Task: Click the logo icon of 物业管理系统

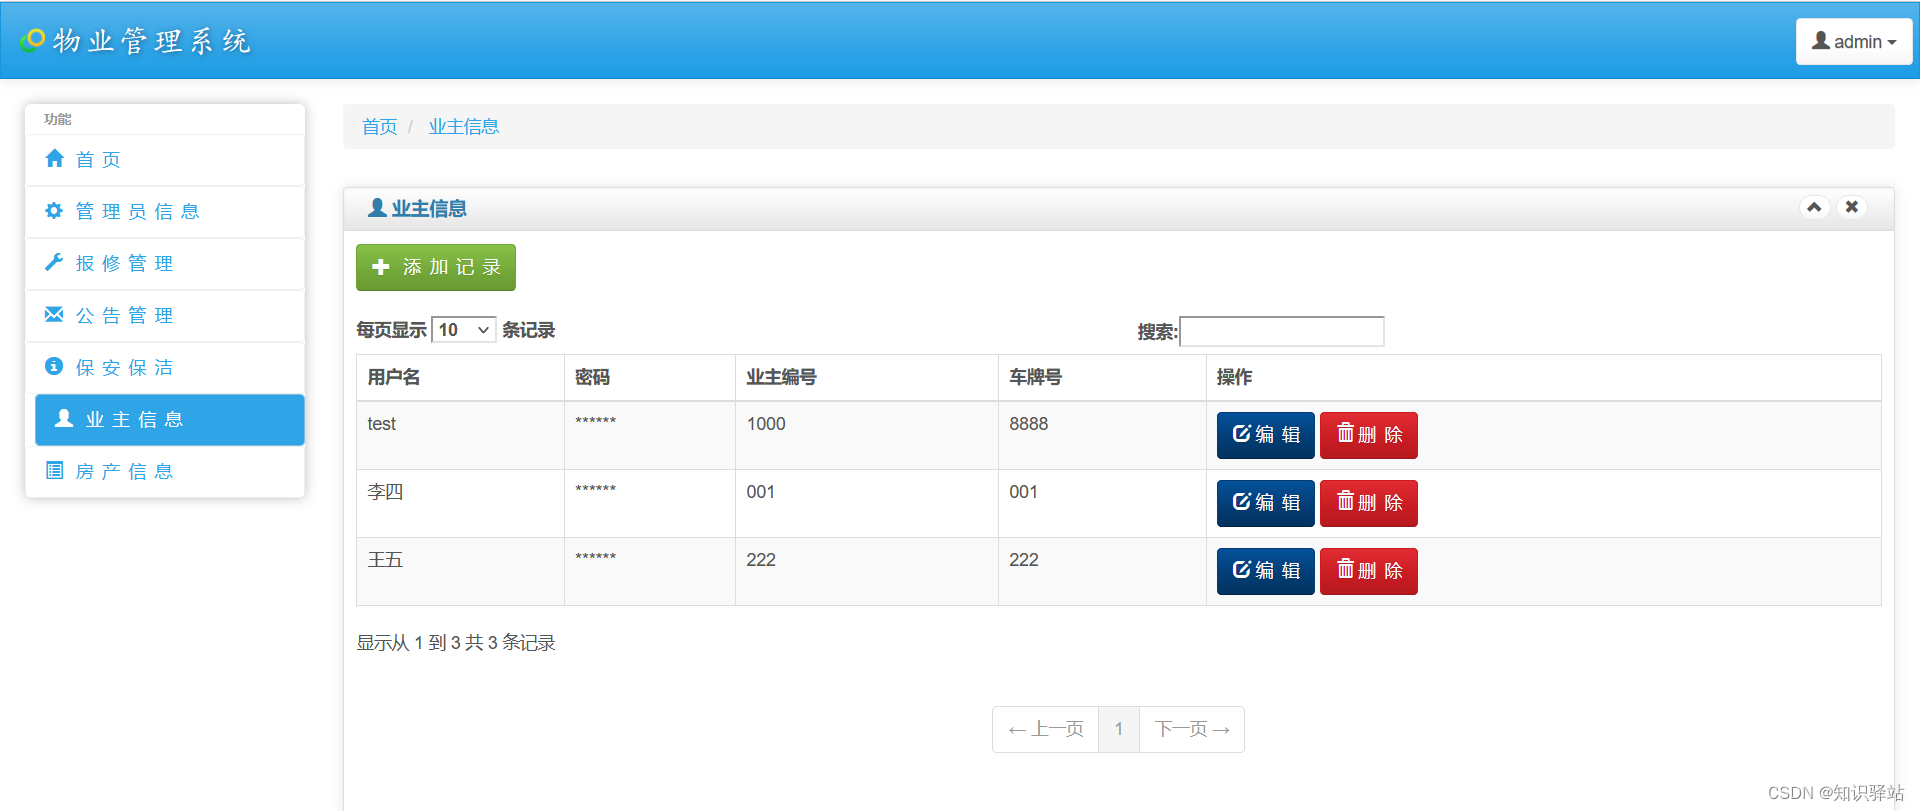Action: tap(33, 40)
